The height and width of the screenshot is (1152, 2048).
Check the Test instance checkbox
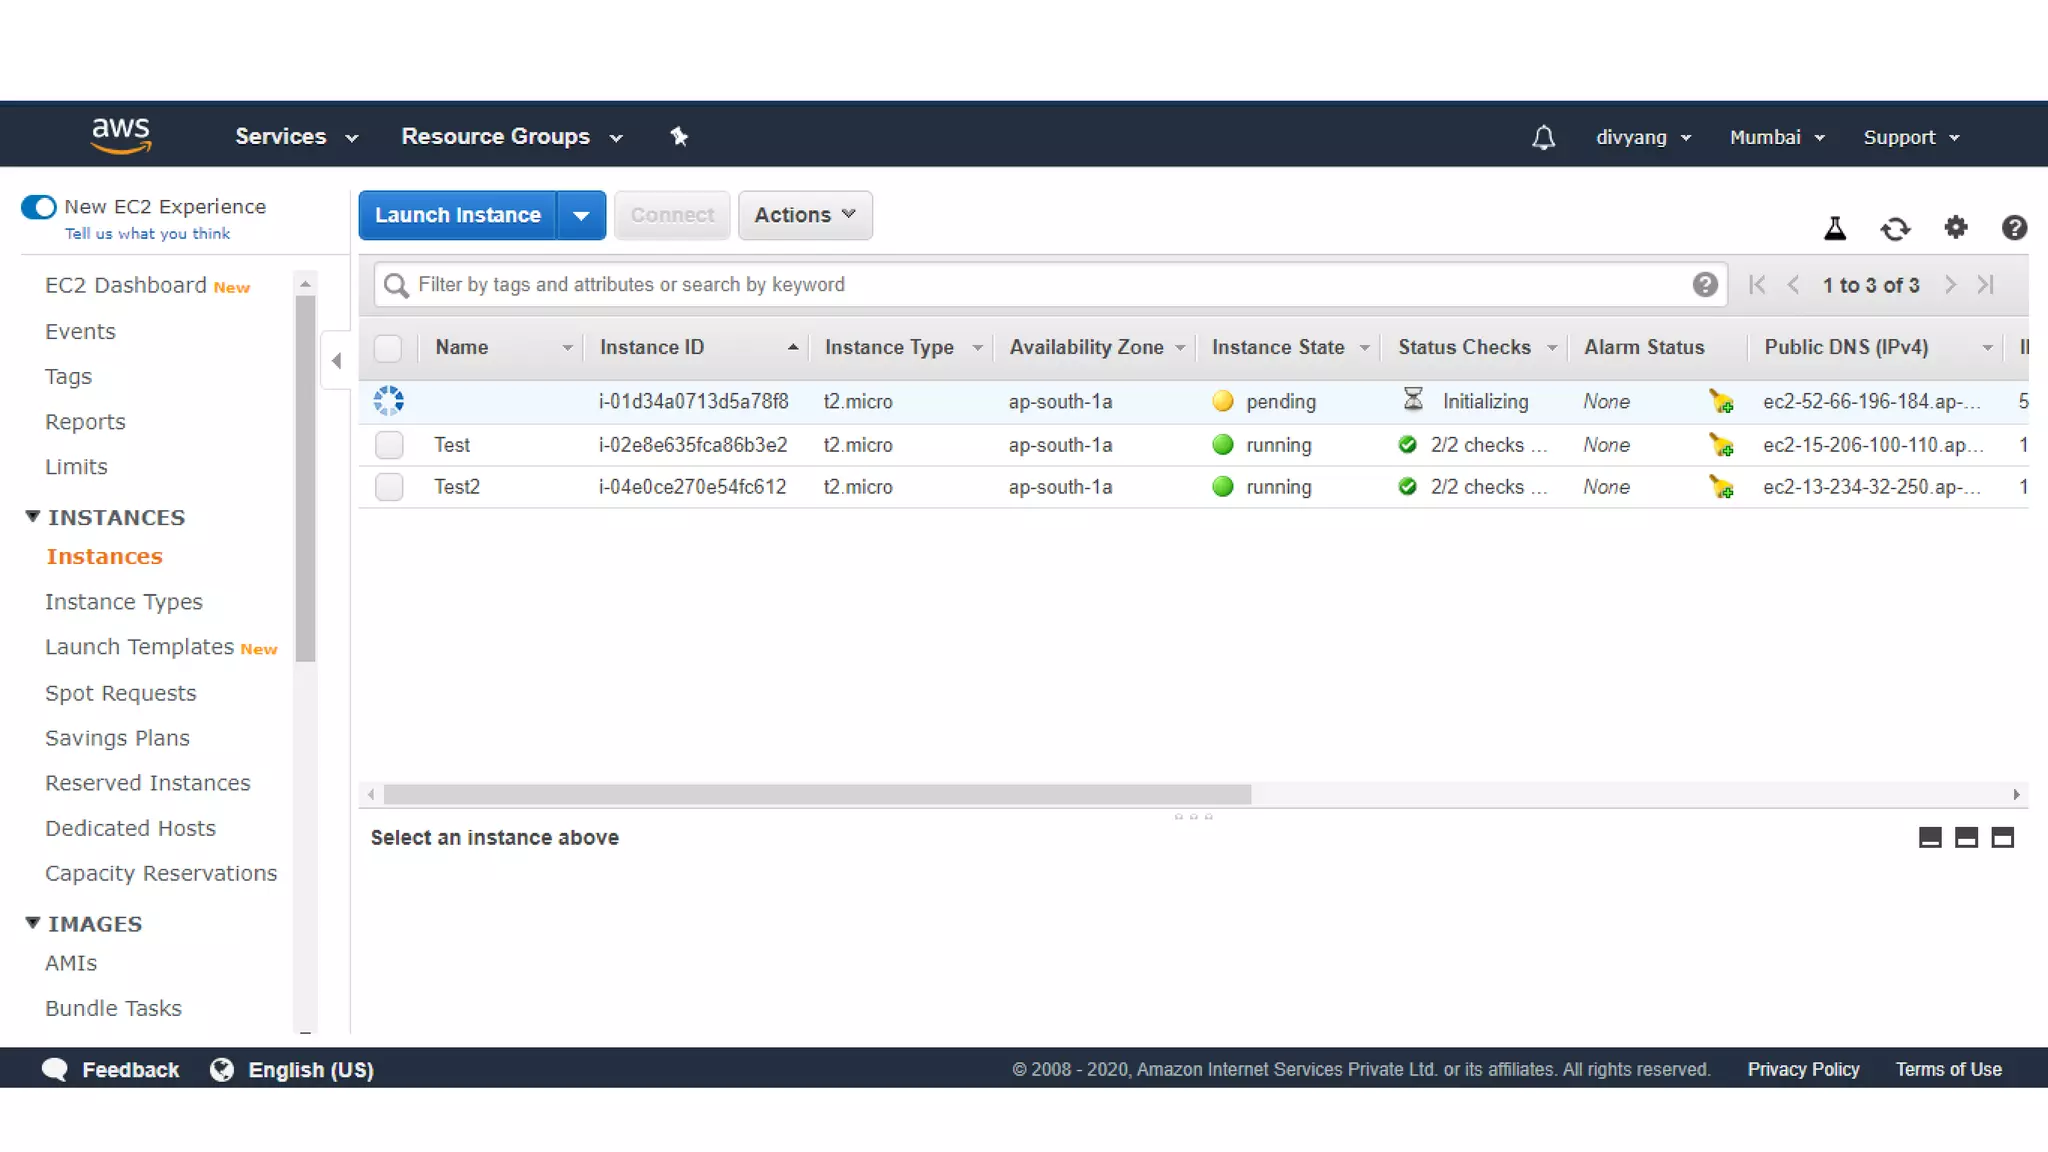coord(389,445)
